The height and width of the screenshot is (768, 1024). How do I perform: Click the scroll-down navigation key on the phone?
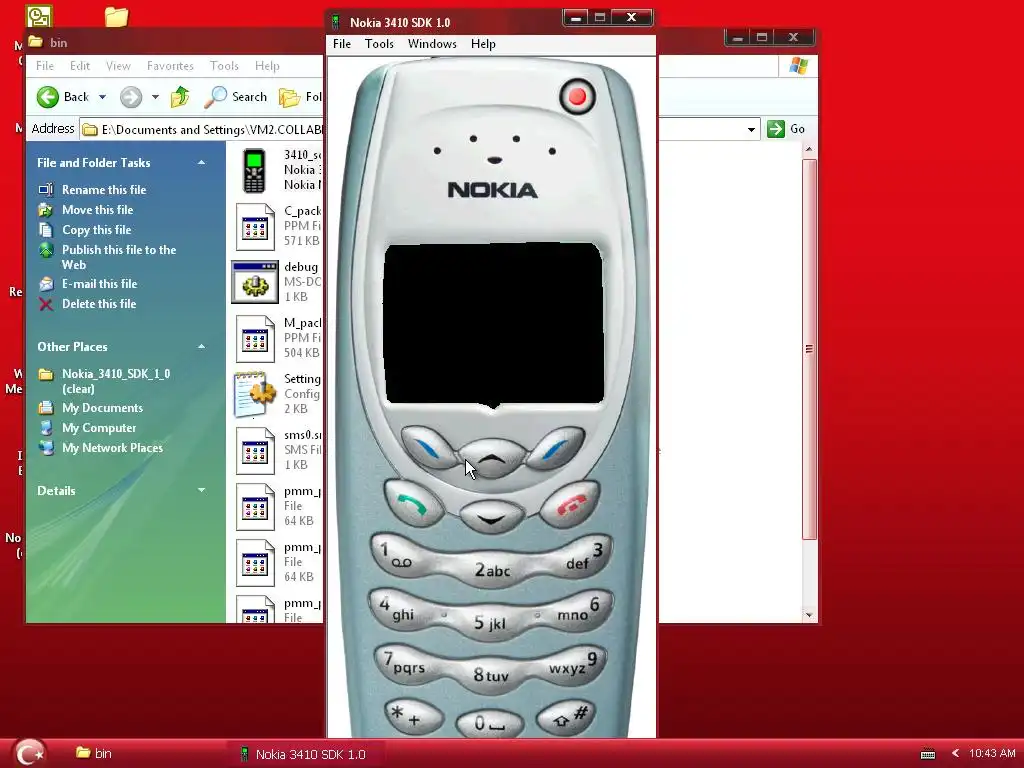click(x=492, y=517)
